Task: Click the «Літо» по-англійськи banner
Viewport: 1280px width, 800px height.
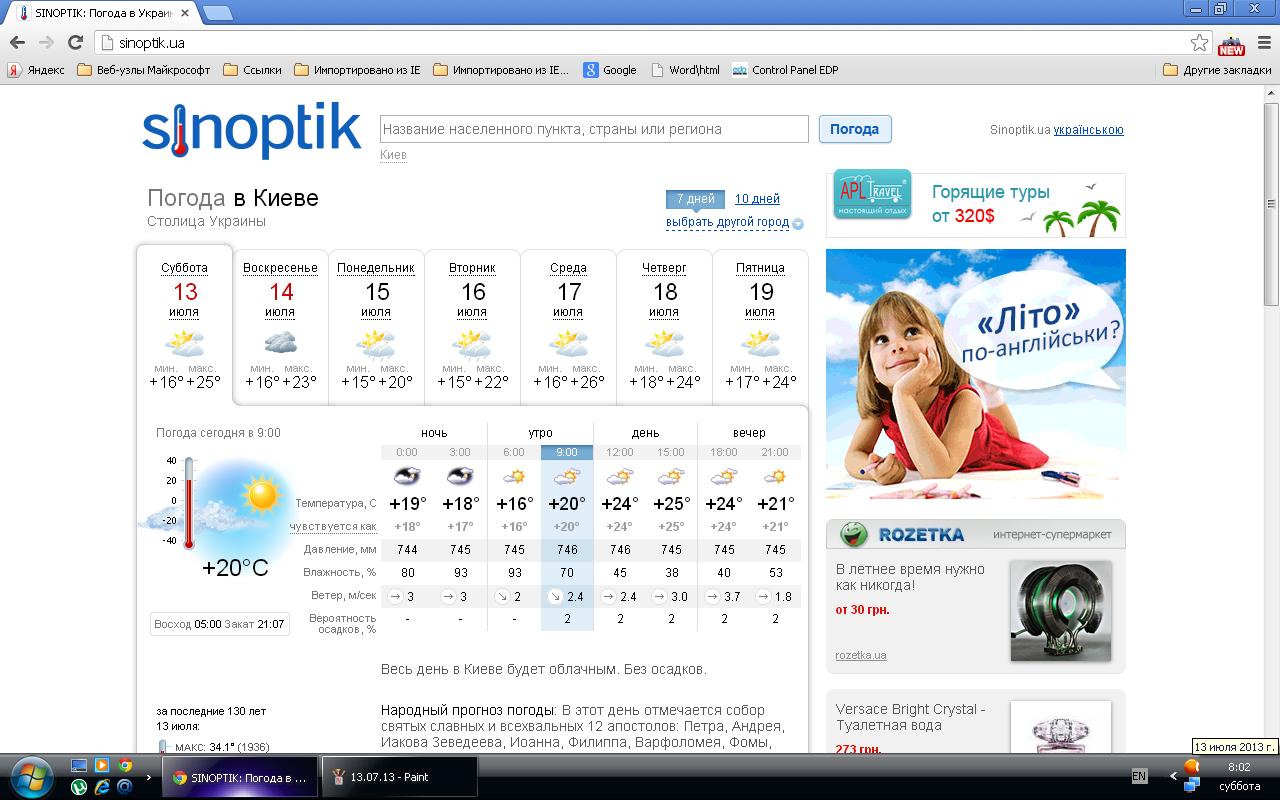Action: [x=976, y=374]
